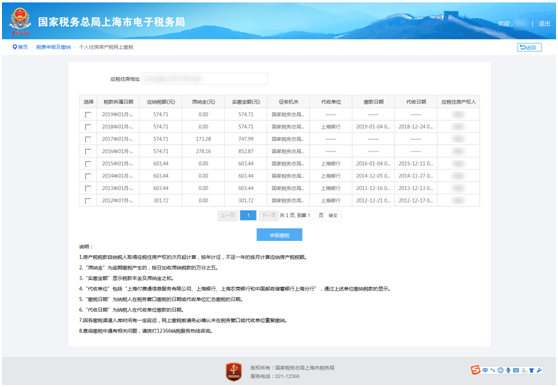Open Sogou wrench settings icon
The image size is (558, 387).
point(539,370)
